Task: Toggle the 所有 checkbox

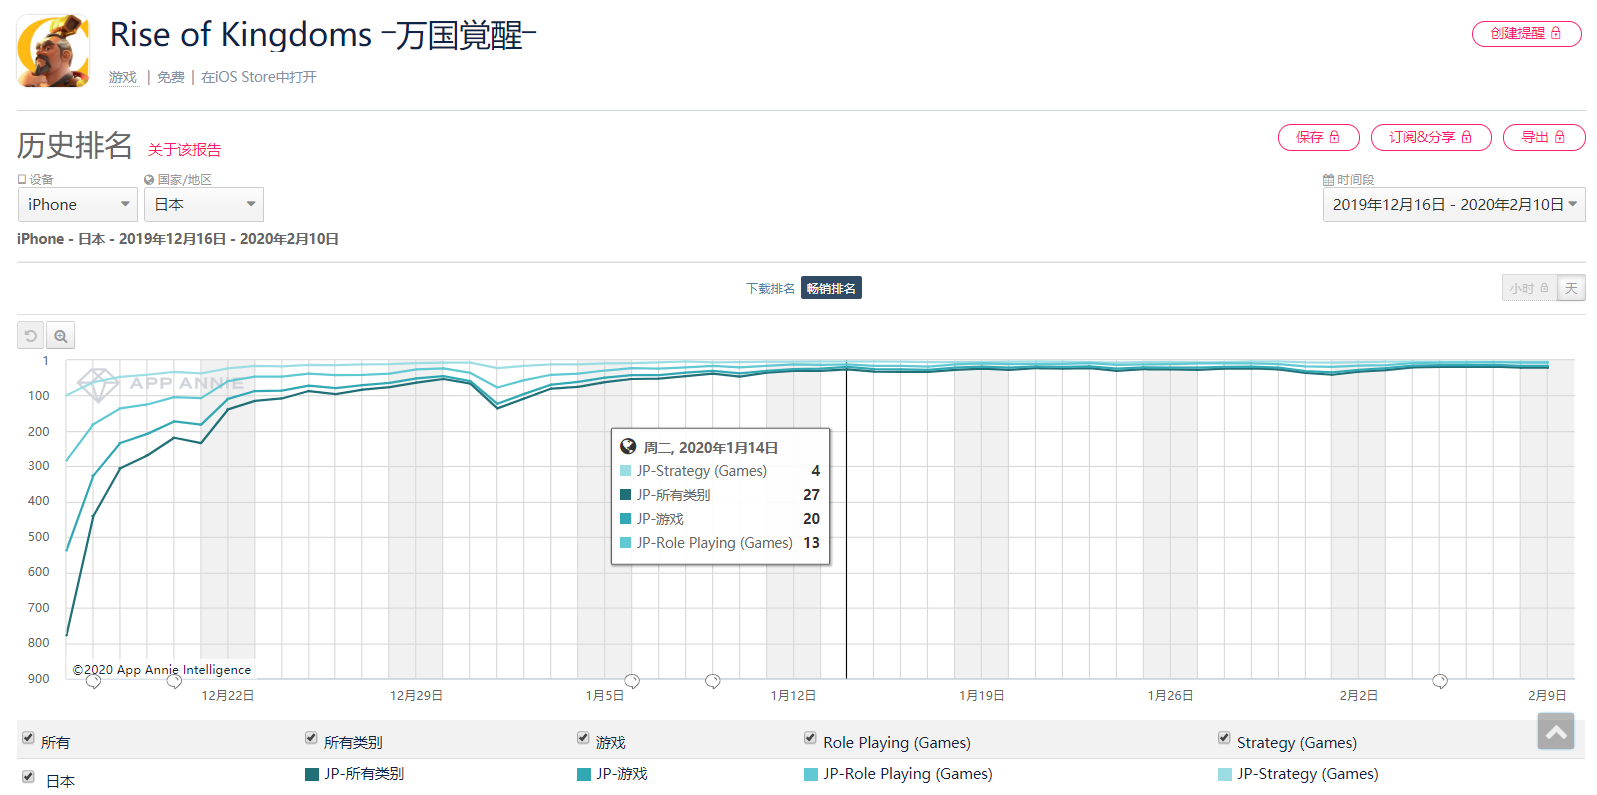Action: click(x=28, y=738)
